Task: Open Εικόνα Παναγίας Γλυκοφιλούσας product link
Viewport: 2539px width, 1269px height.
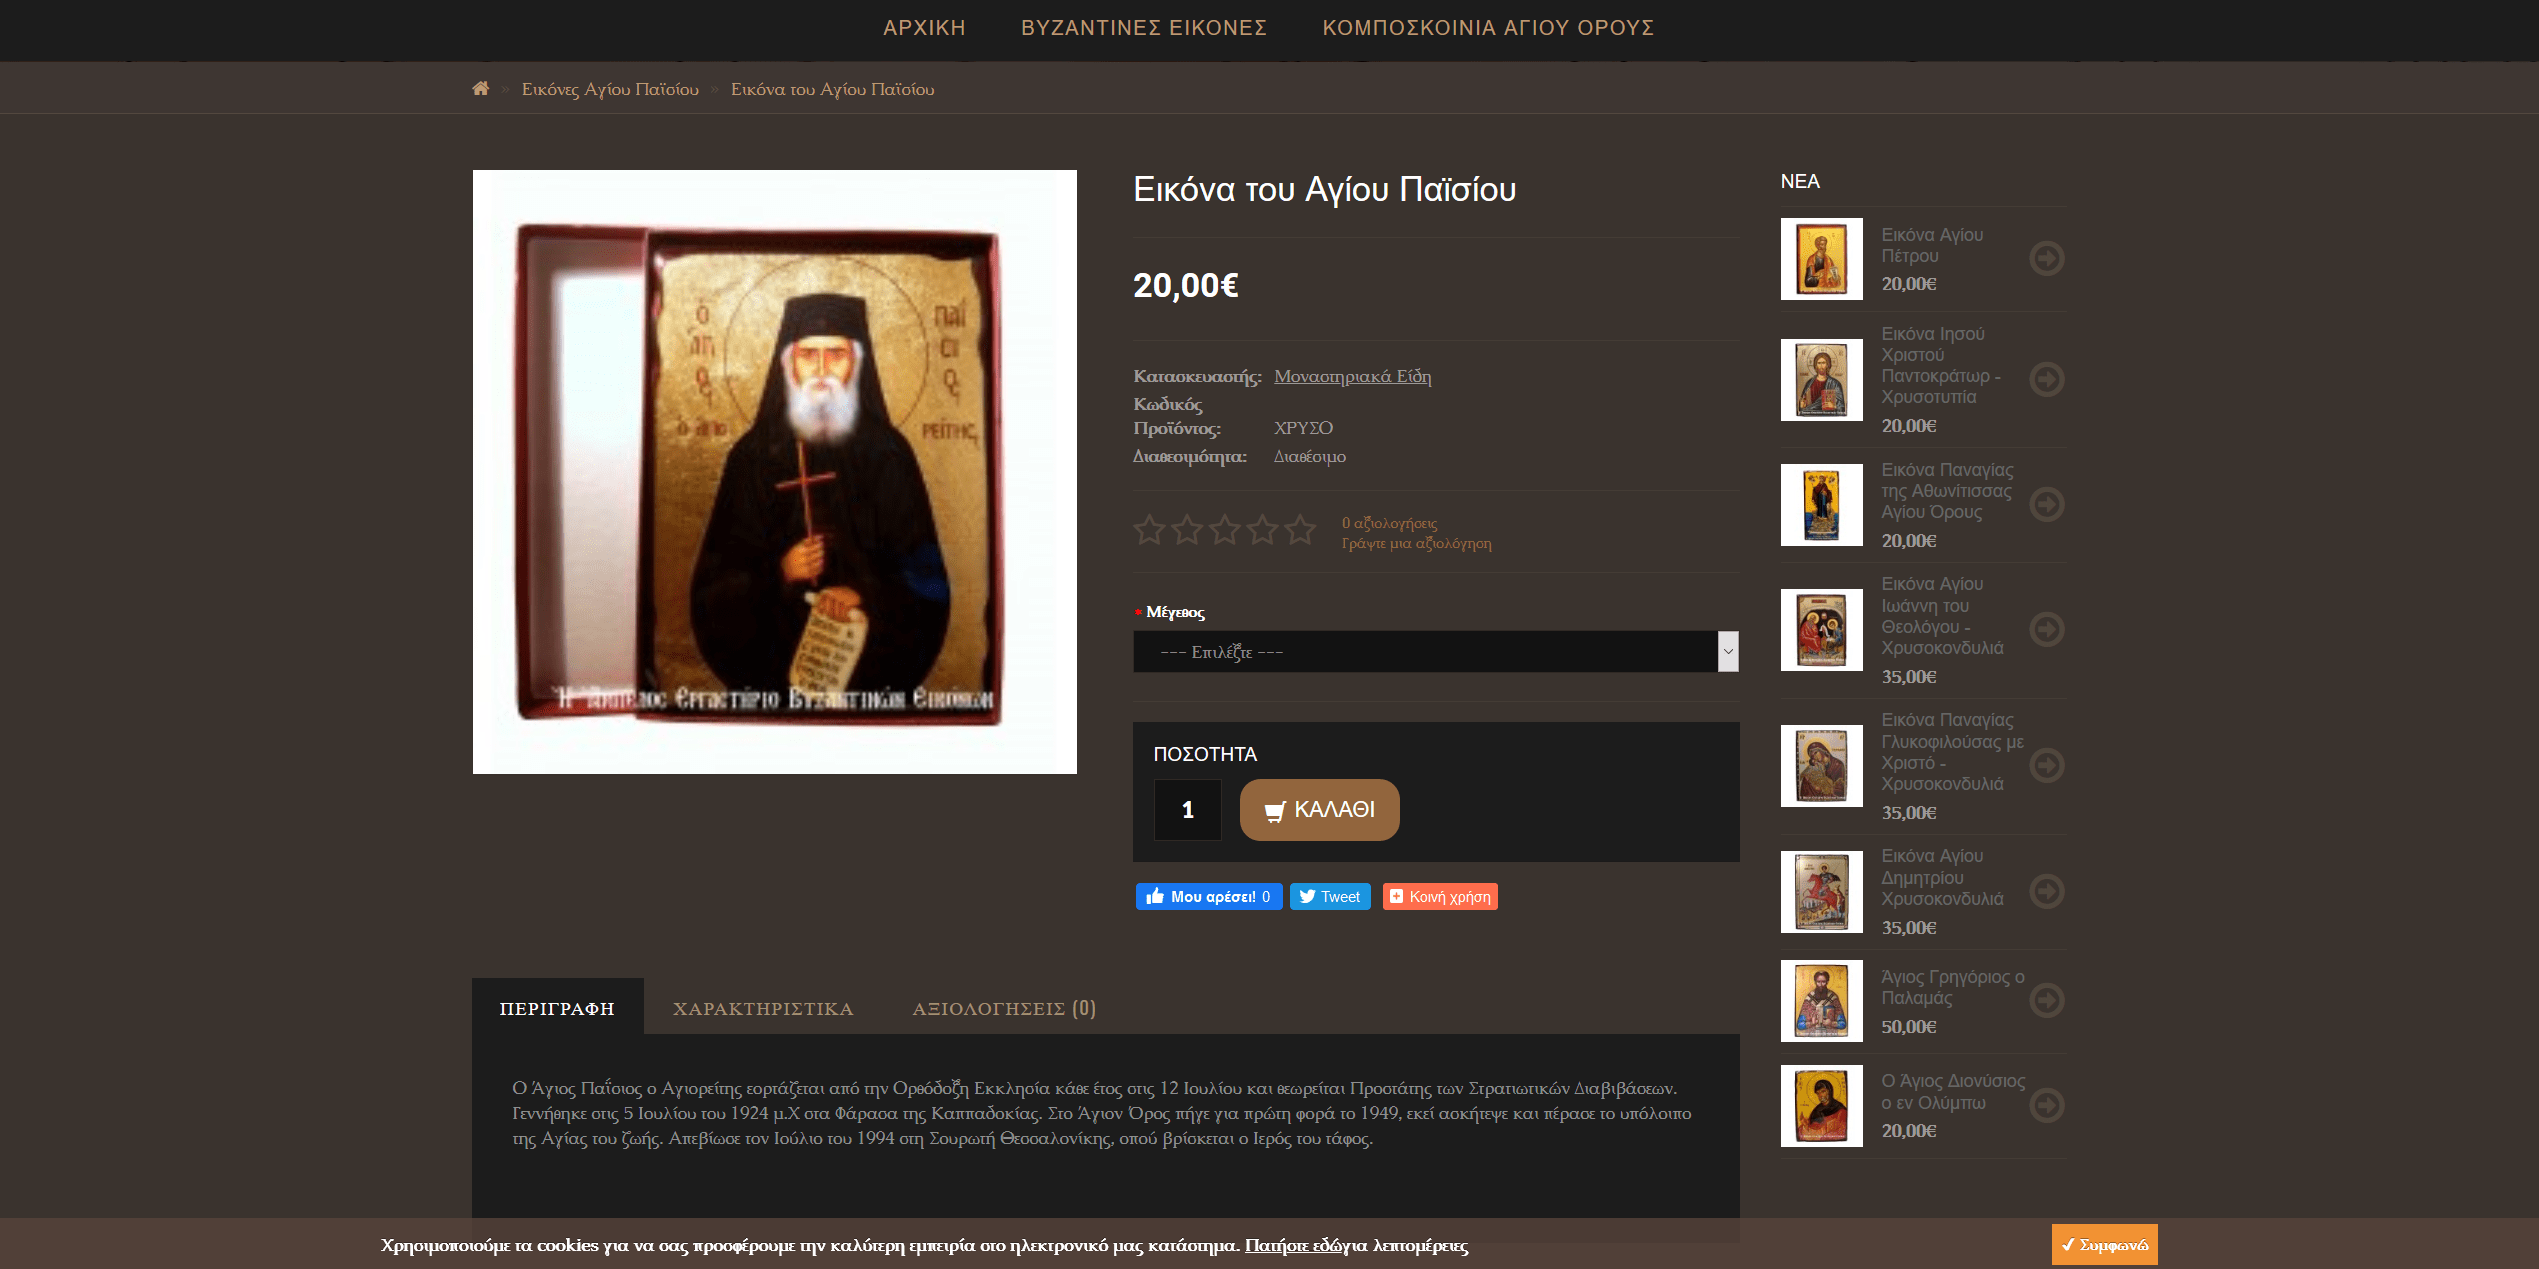Action: (x=1952, y=752)
